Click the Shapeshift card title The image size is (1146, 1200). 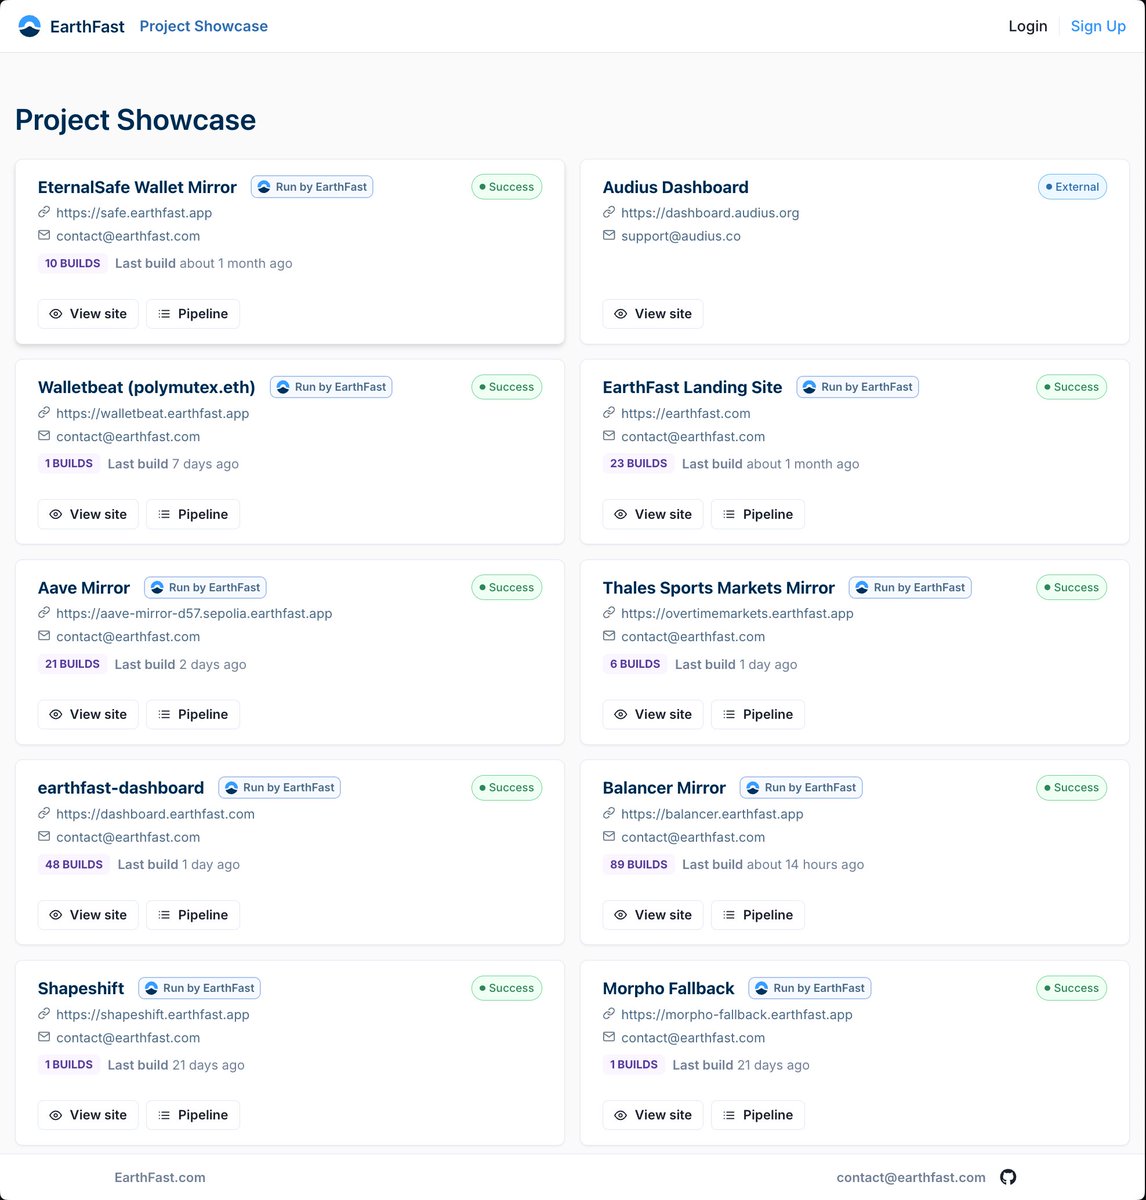[x=81, y=988]
